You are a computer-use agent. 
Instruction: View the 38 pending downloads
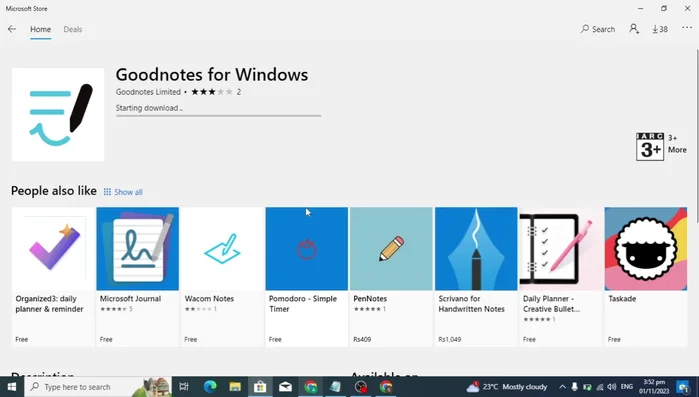[x=660, y=29]
